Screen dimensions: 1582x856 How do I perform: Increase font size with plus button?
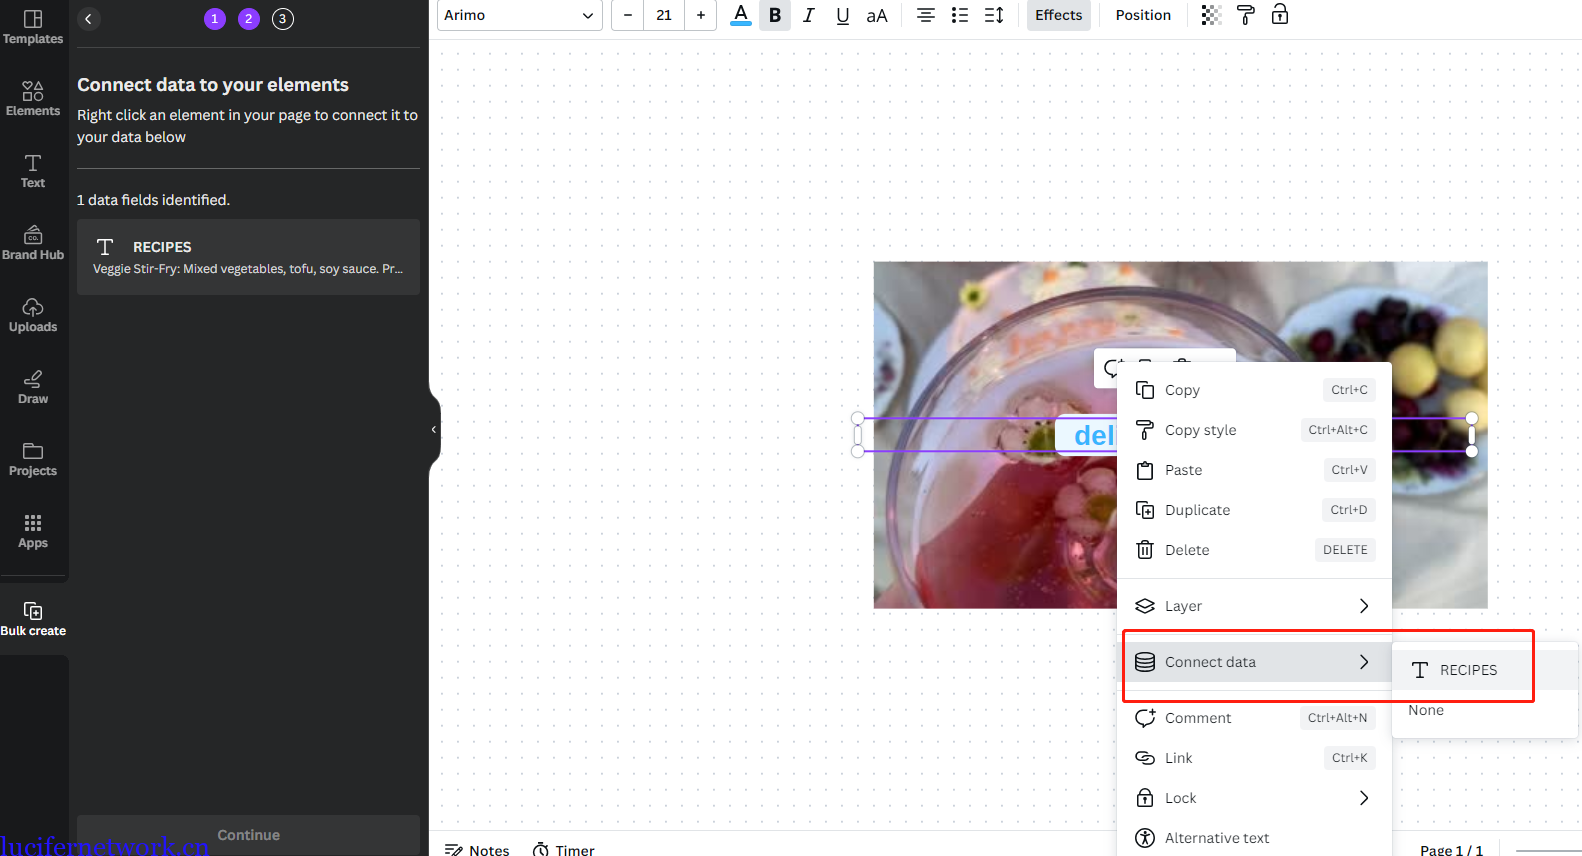point(701,15)
